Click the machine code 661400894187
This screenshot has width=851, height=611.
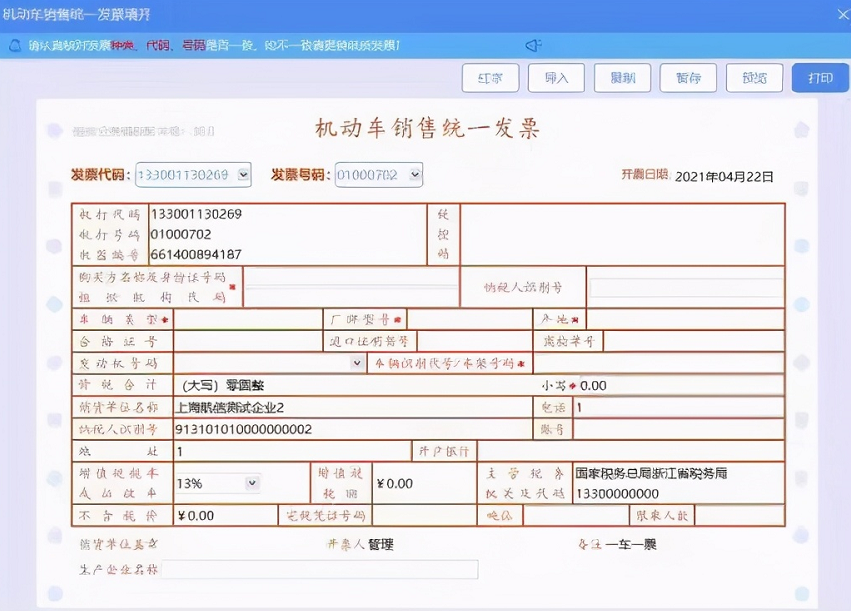[196, 254]
